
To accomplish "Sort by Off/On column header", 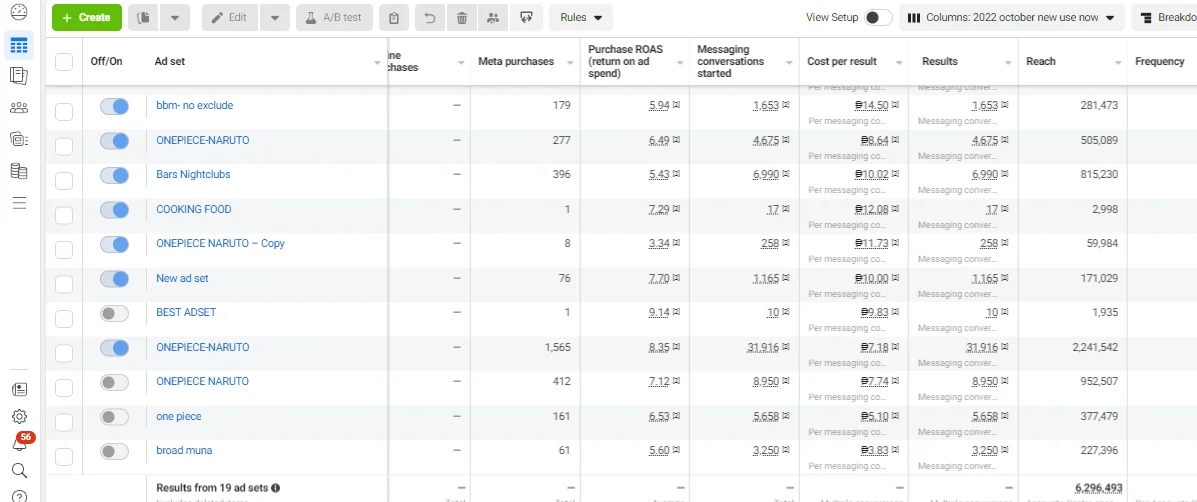I will 106,62.
